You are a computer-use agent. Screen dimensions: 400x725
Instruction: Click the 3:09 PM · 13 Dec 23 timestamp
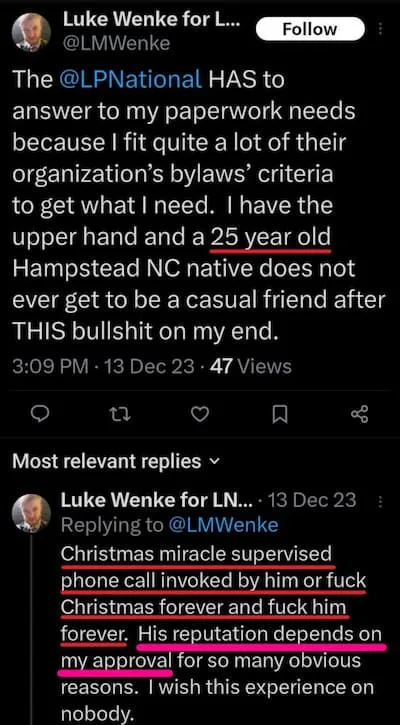click(x=104, y=366)
